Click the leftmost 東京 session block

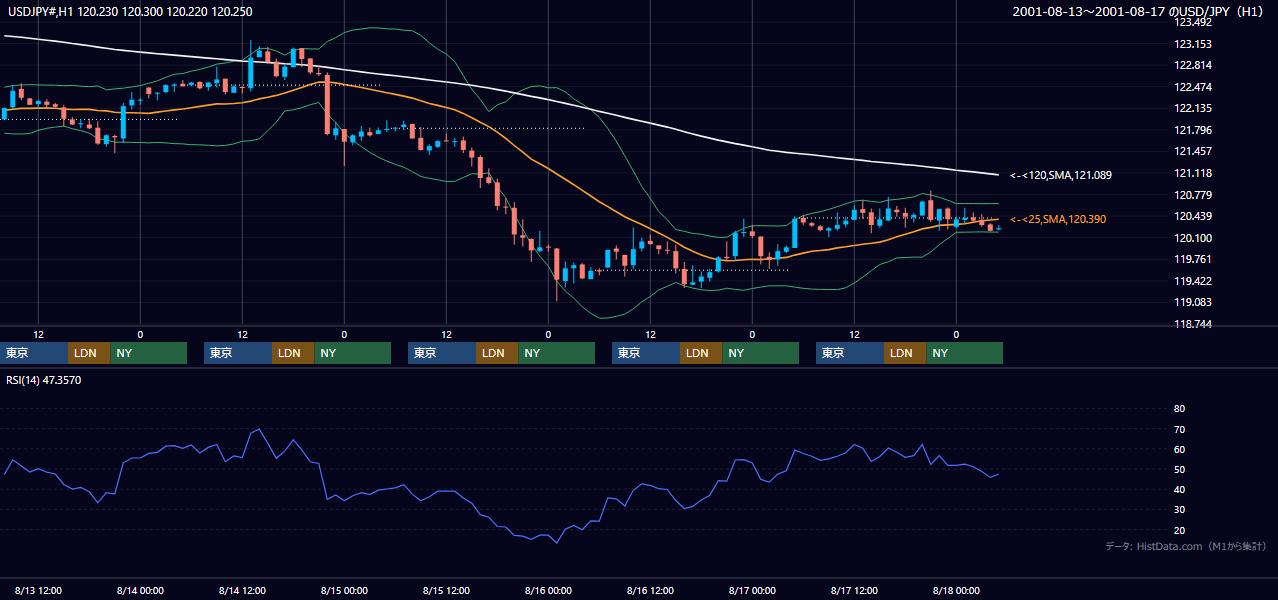coord(34,353)
